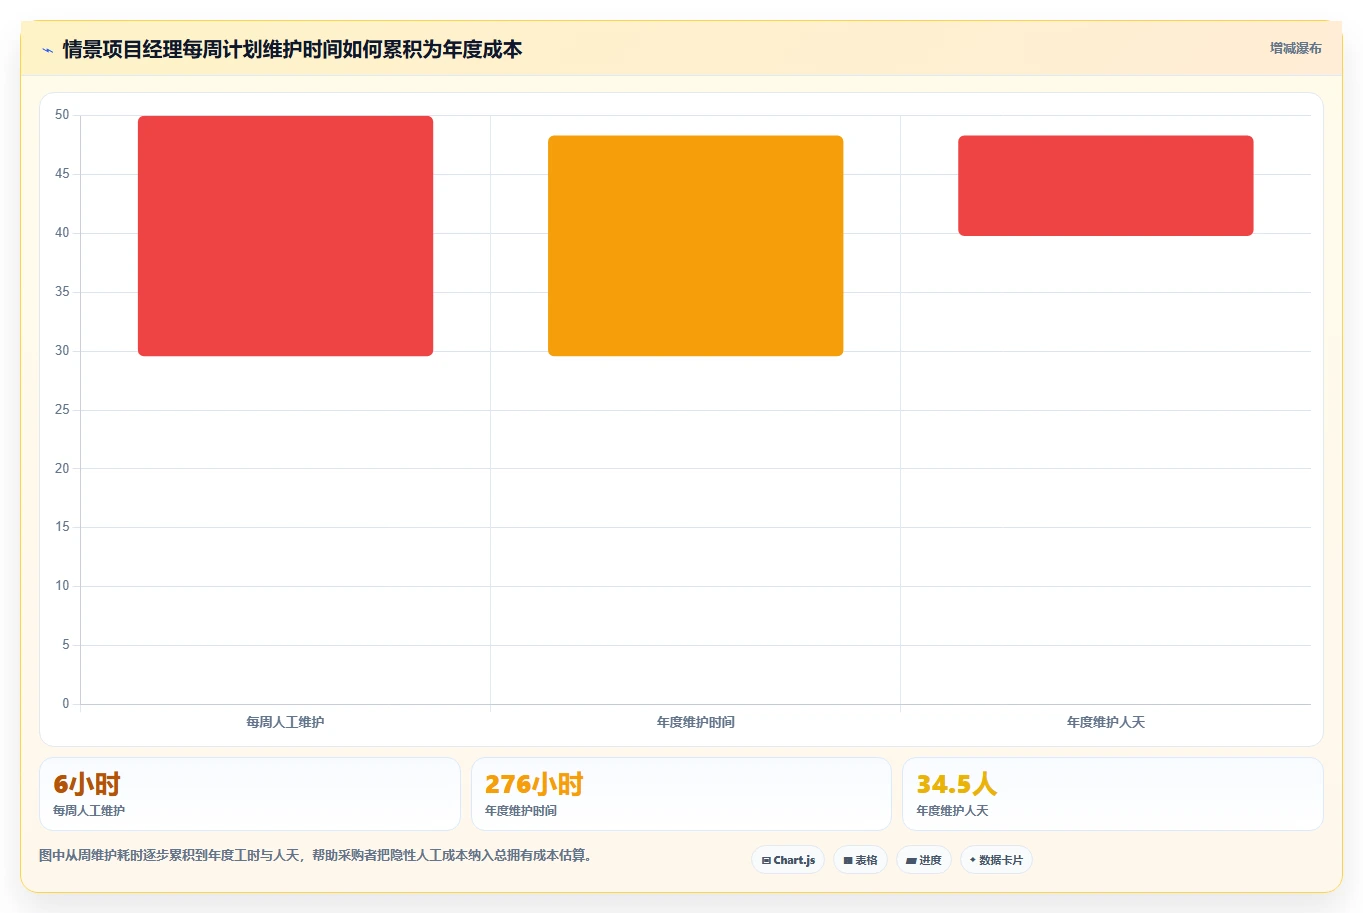
Task: Click the caption text starting with 图中从周维护耗时
Action: (315, 856)
